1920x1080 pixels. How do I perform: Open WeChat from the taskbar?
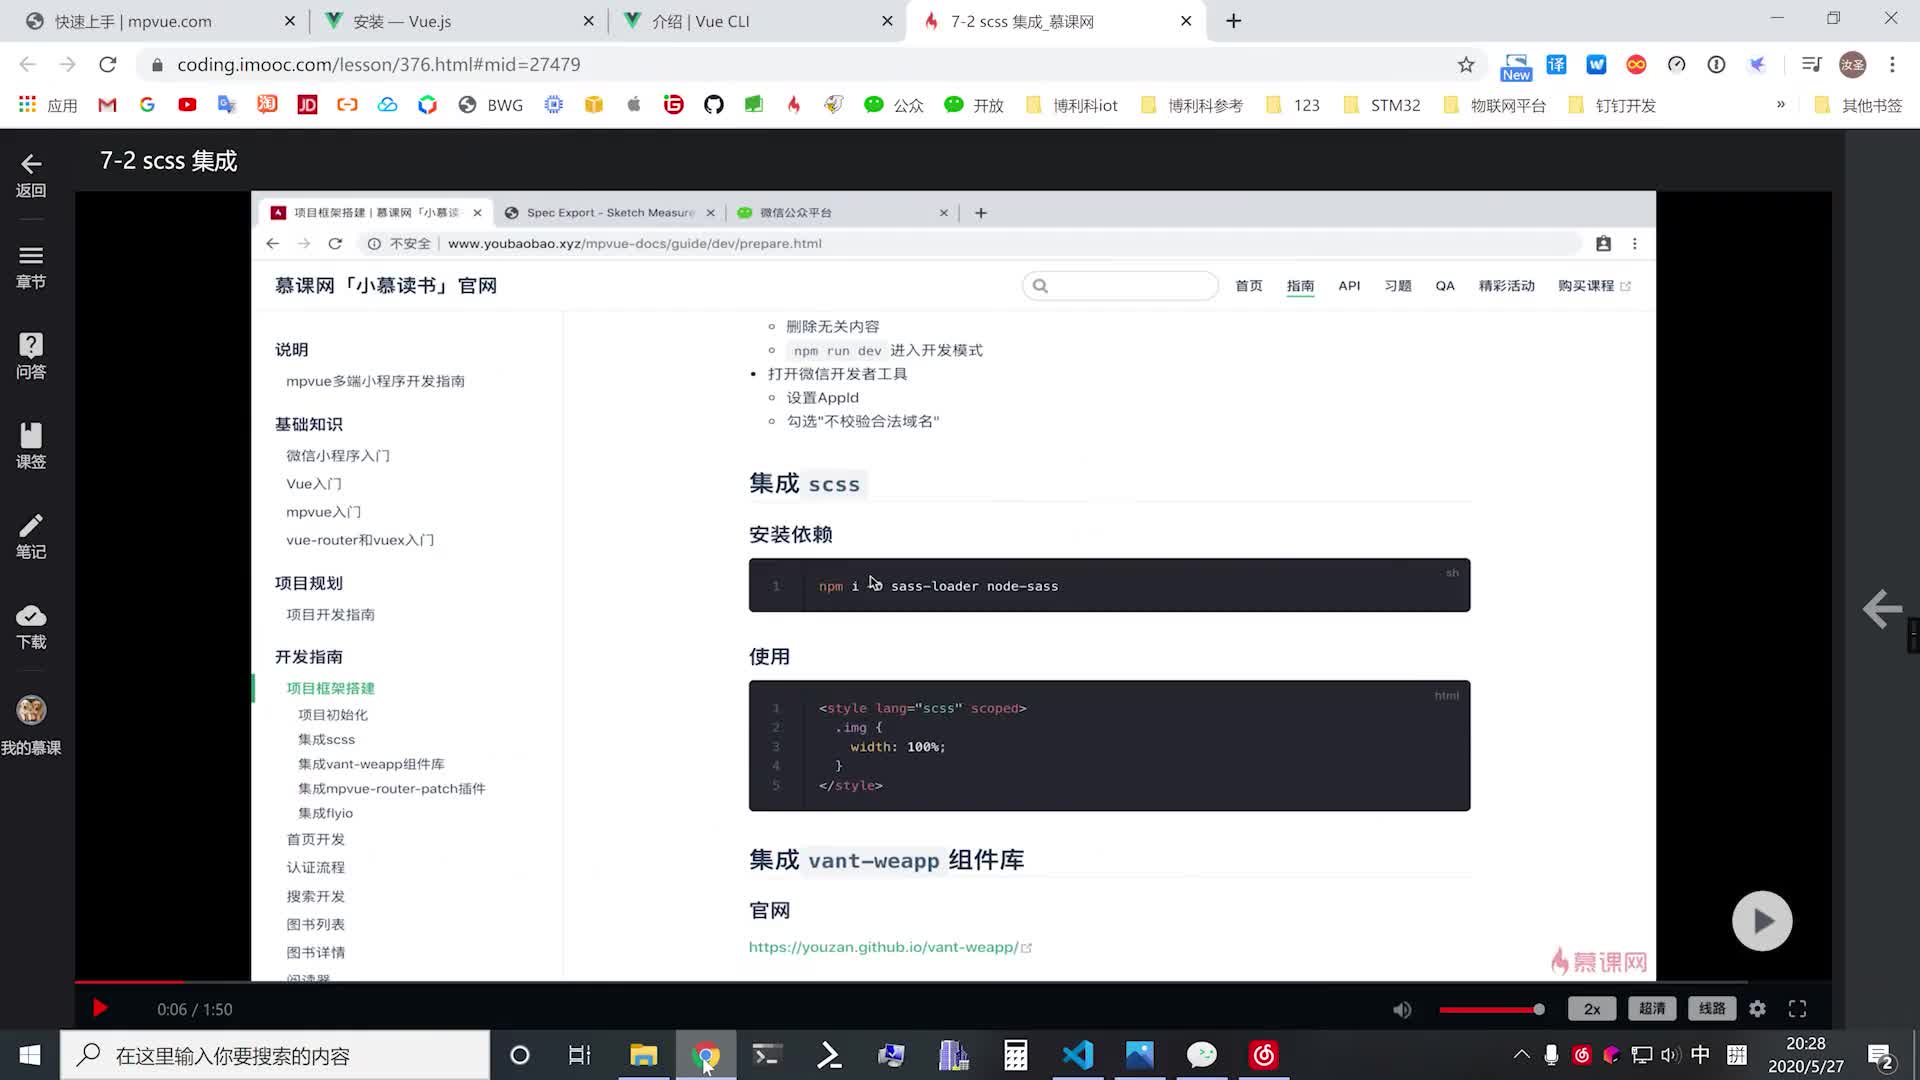point(1202,1055)
